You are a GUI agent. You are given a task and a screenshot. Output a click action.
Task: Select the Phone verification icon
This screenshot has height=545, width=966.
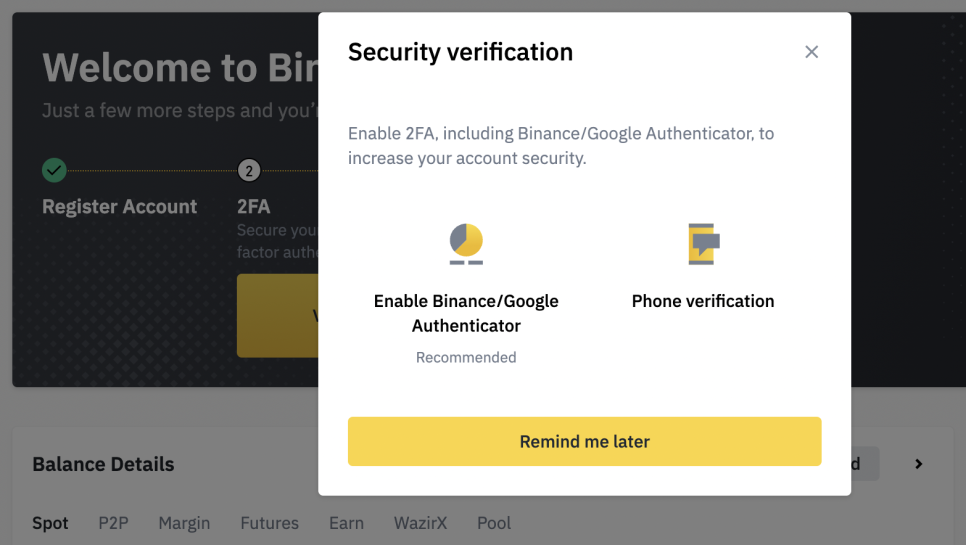click(x=704, y=244)
